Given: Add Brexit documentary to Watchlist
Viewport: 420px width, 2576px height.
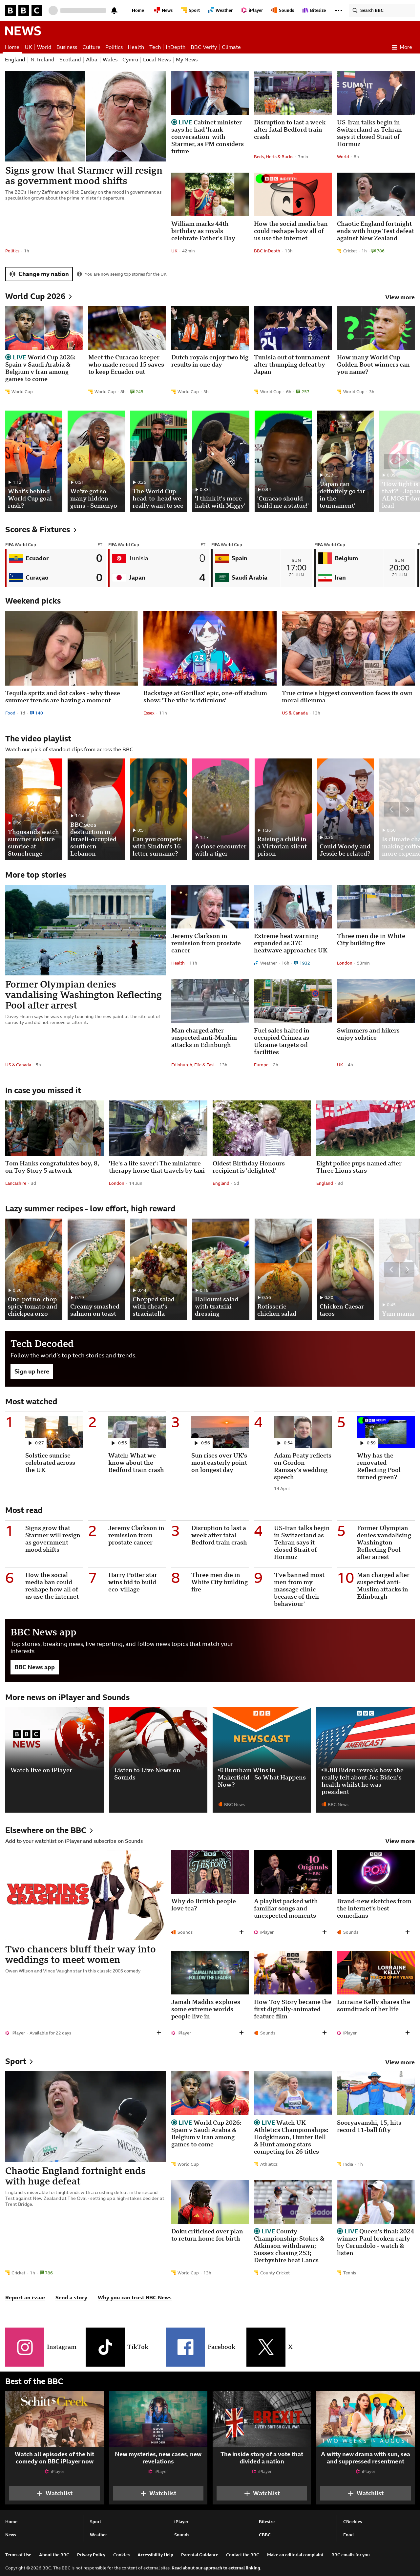Looking at the screenshot, I should pos(262,2493).
